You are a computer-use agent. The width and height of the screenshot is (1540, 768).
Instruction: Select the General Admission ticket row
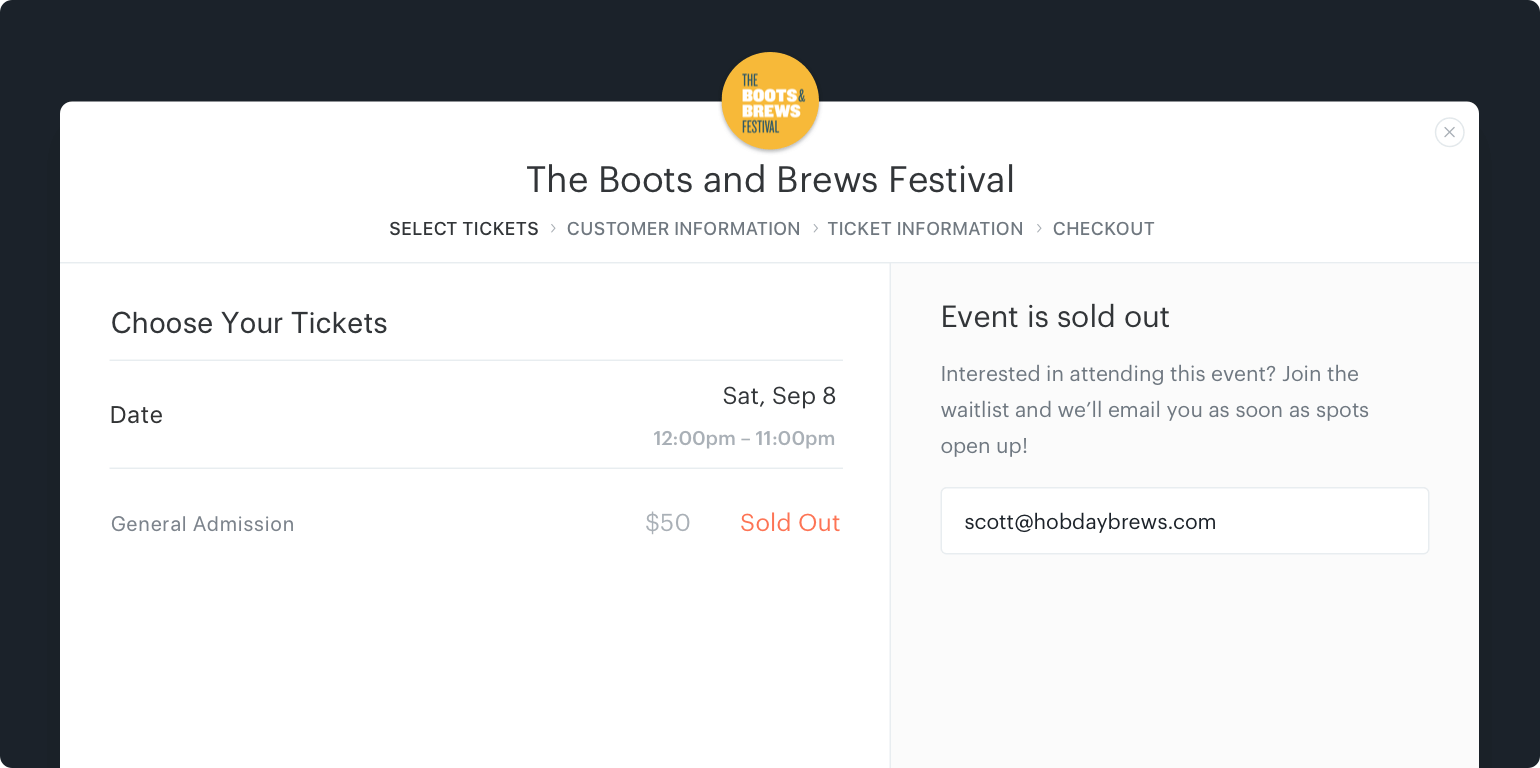[203, 524]
